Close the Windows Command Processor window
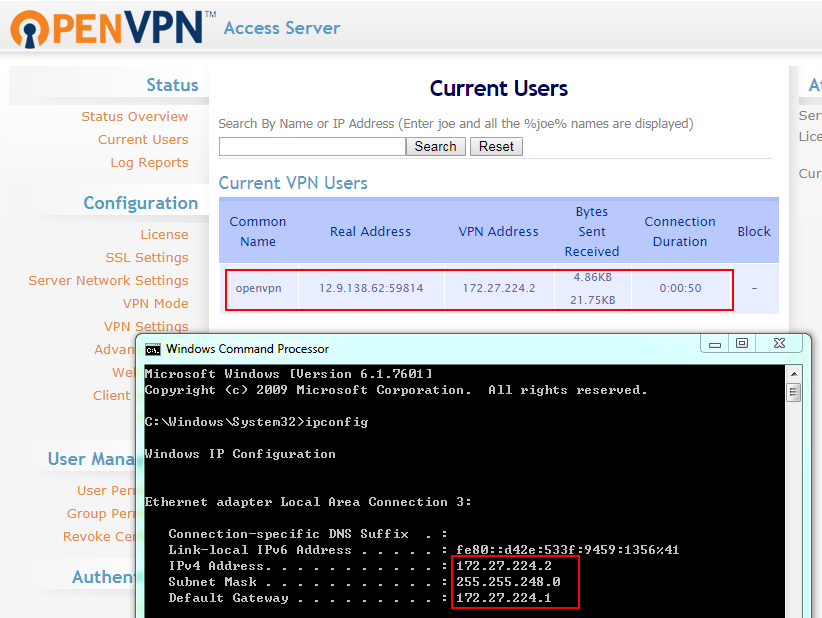This screenshot has height=618, width=822. (x=779, y=343)
